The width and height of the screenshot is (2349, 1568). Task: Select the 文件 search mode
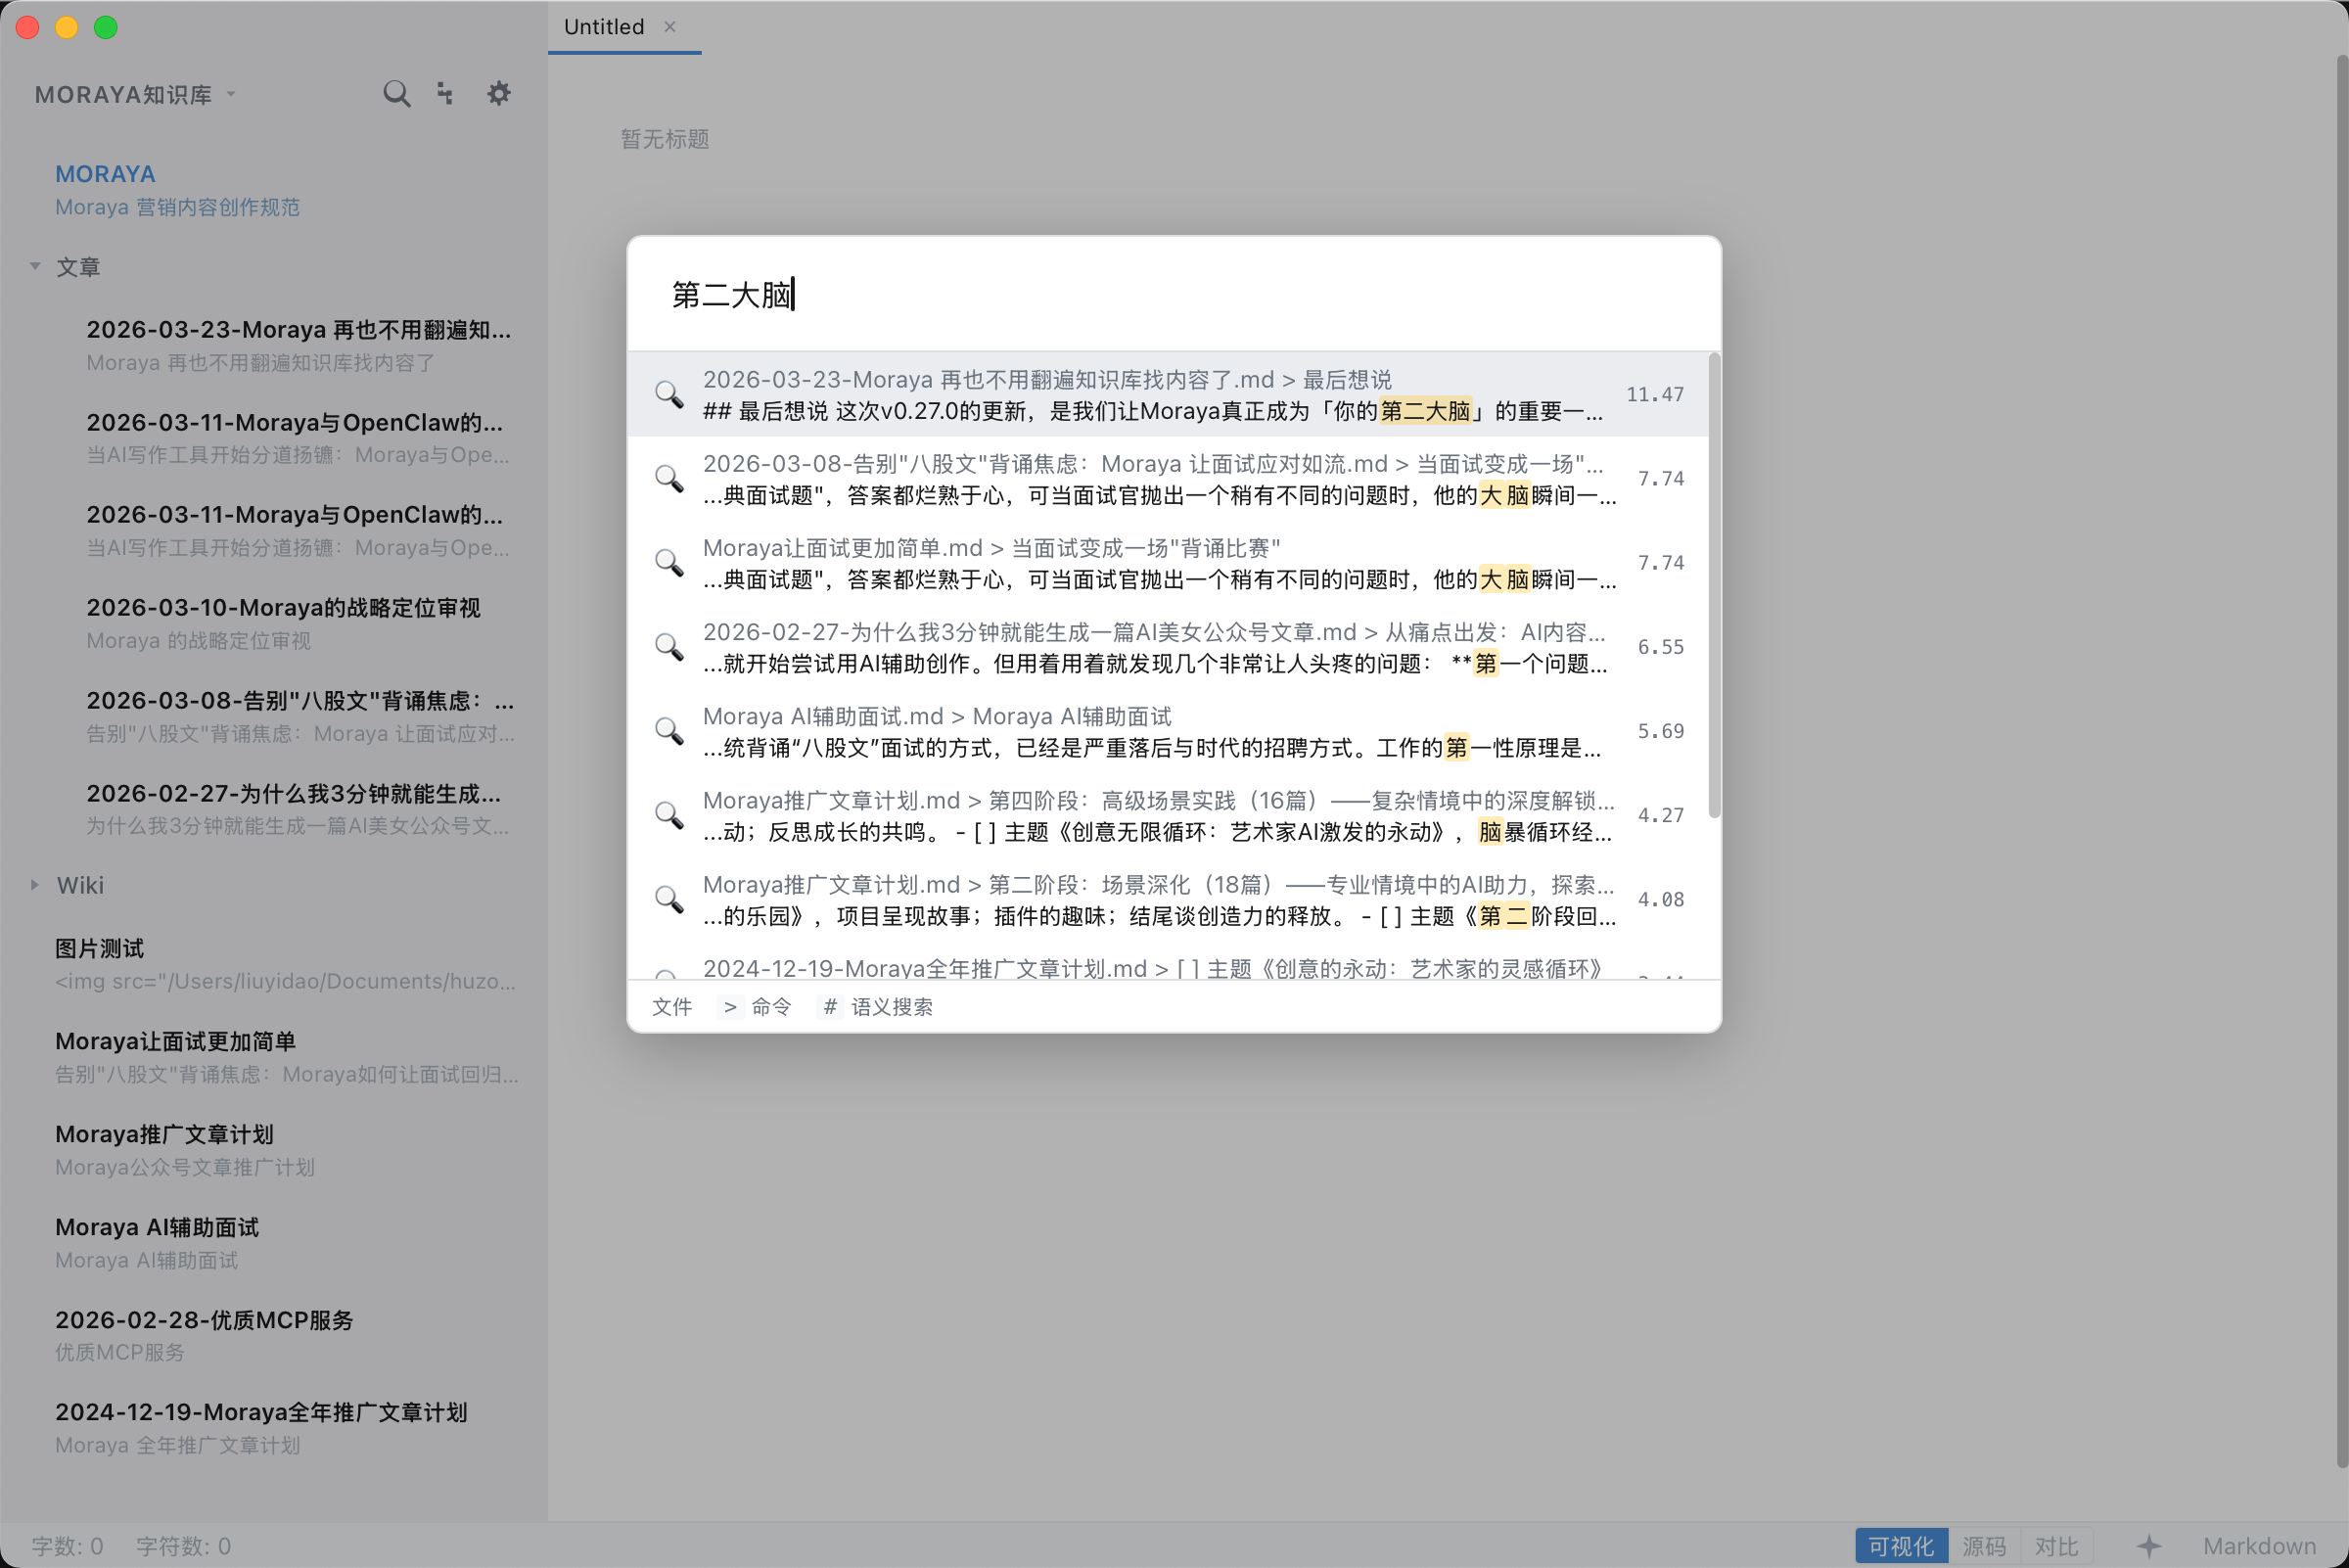tap(672, 1007)
